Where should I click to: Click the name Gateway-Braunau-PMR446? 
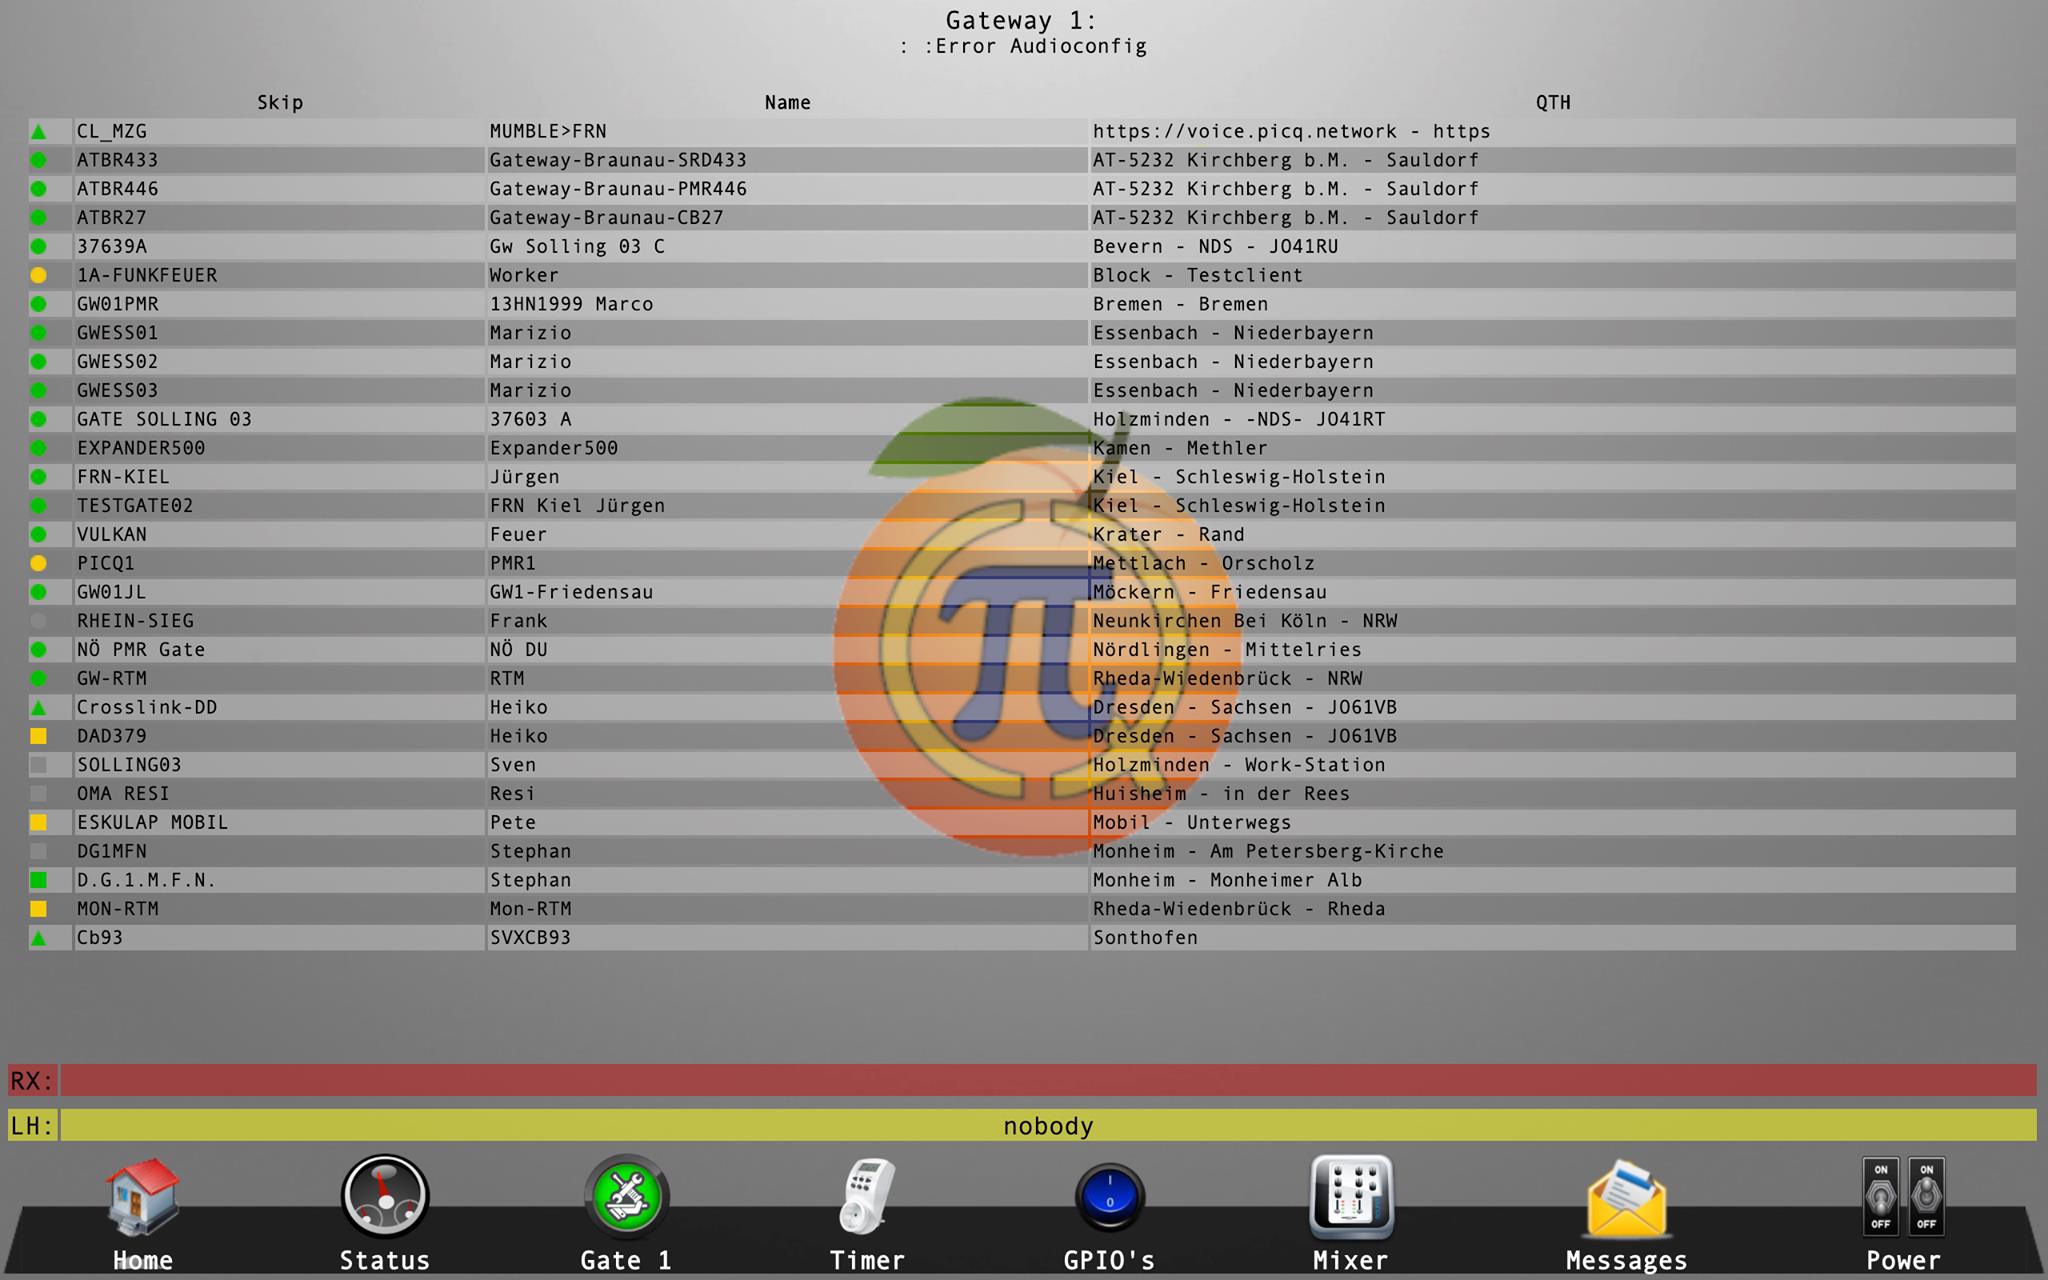coord(618,189)
